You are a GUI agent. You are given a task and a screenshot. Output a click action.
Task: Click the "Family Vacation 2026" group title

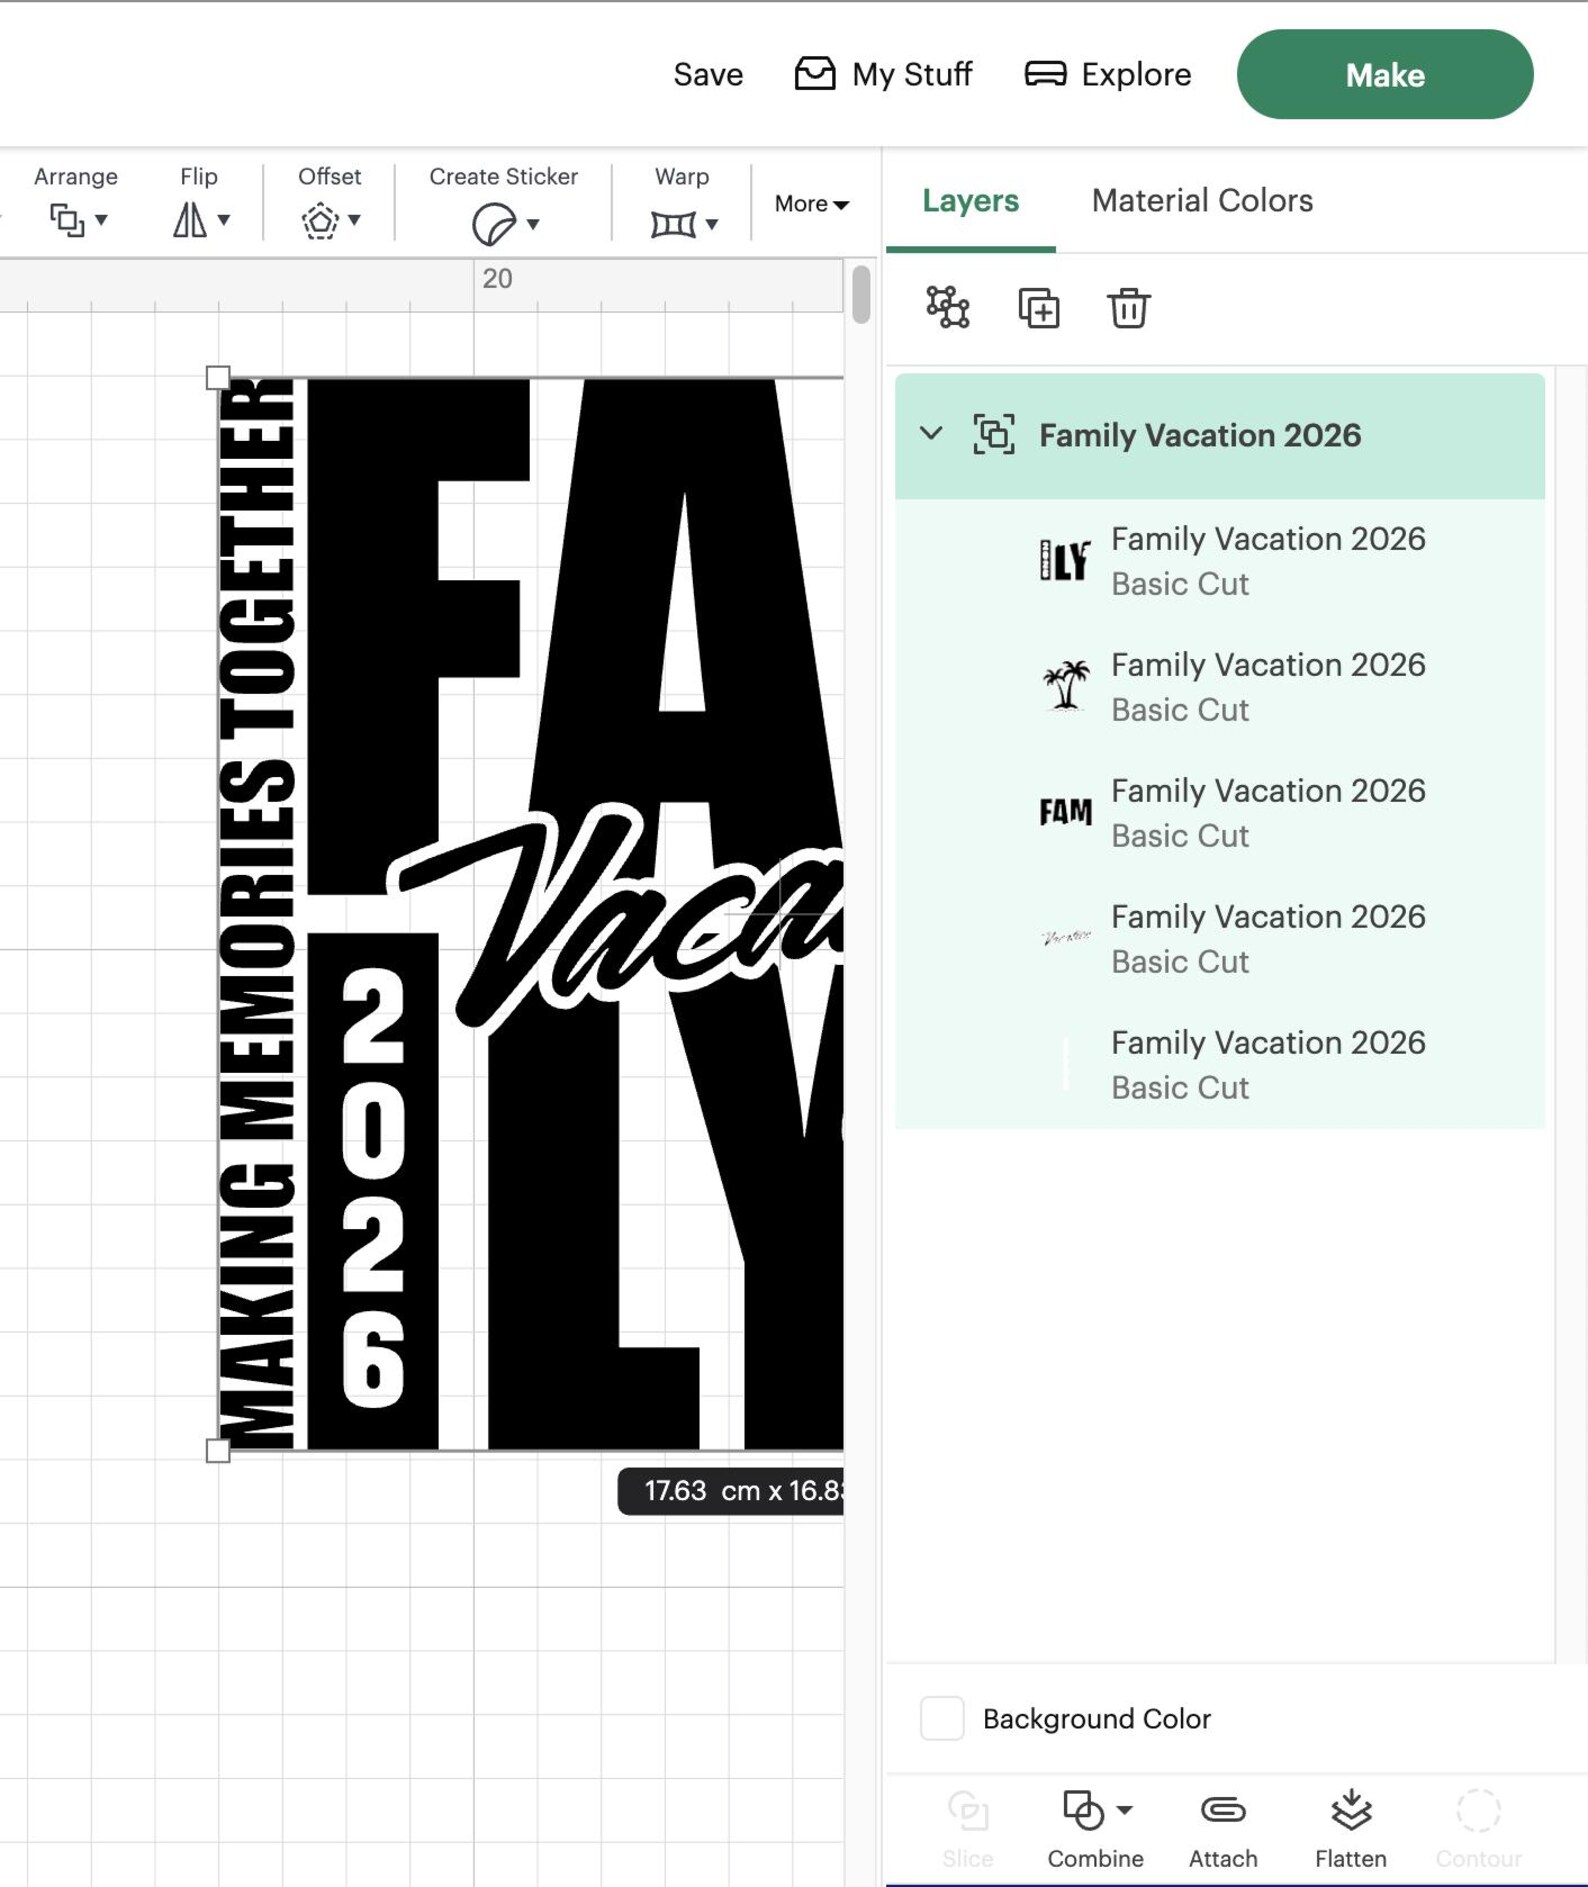pyautogui.click(x=1200, y=435)
